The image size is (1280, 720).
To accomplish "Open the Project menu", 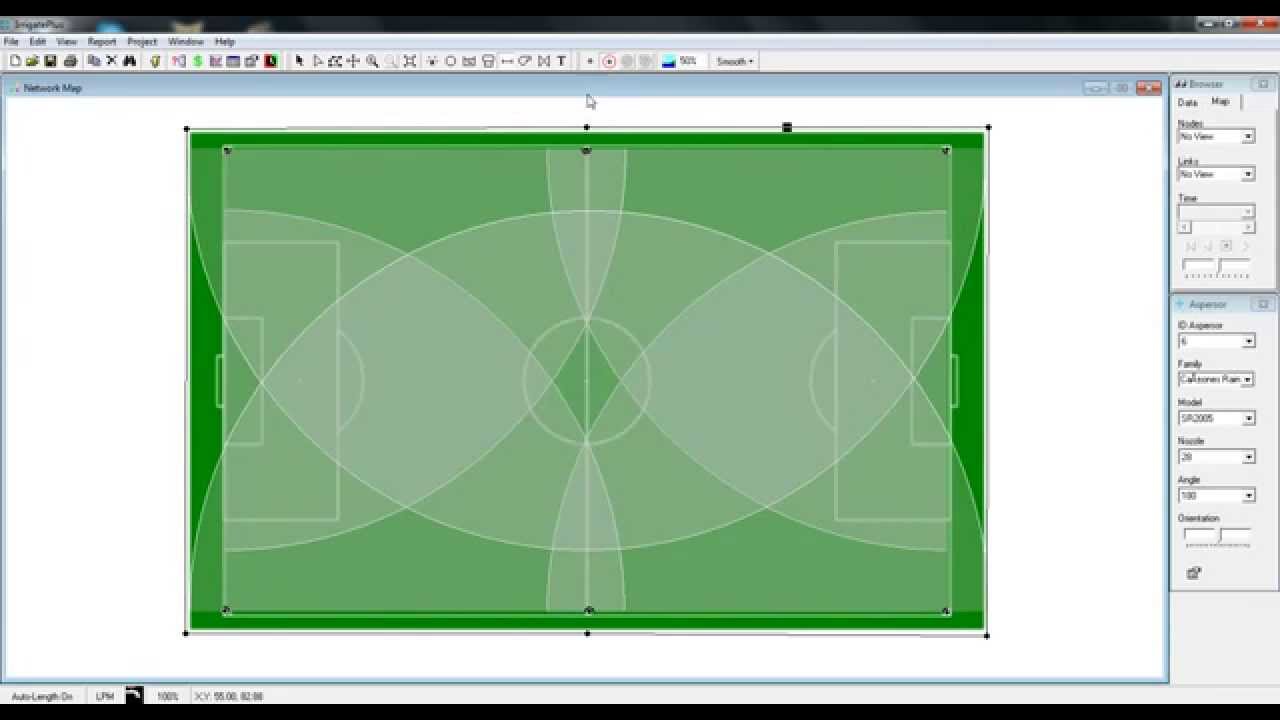I will point(142,42).
